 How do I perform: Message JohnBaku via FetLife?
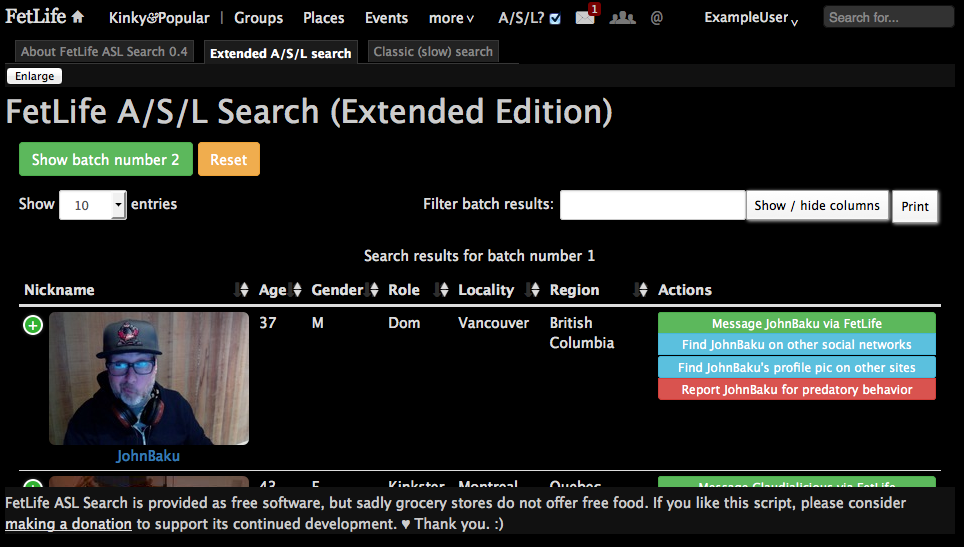point(797,323)
